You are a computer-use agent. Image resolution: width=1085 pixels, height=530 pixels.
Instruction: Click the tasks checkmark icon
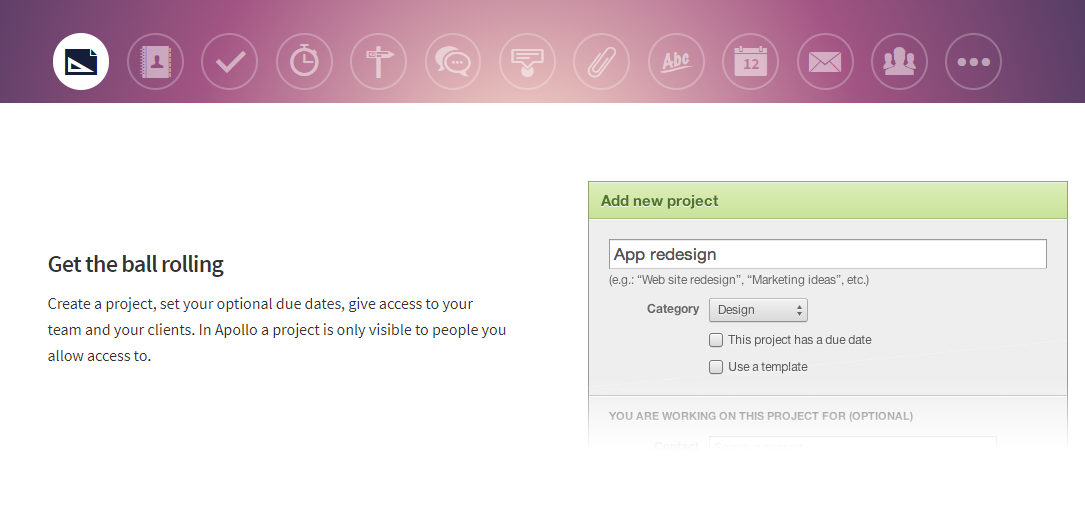pyautogui.click(x=230, y=62)
